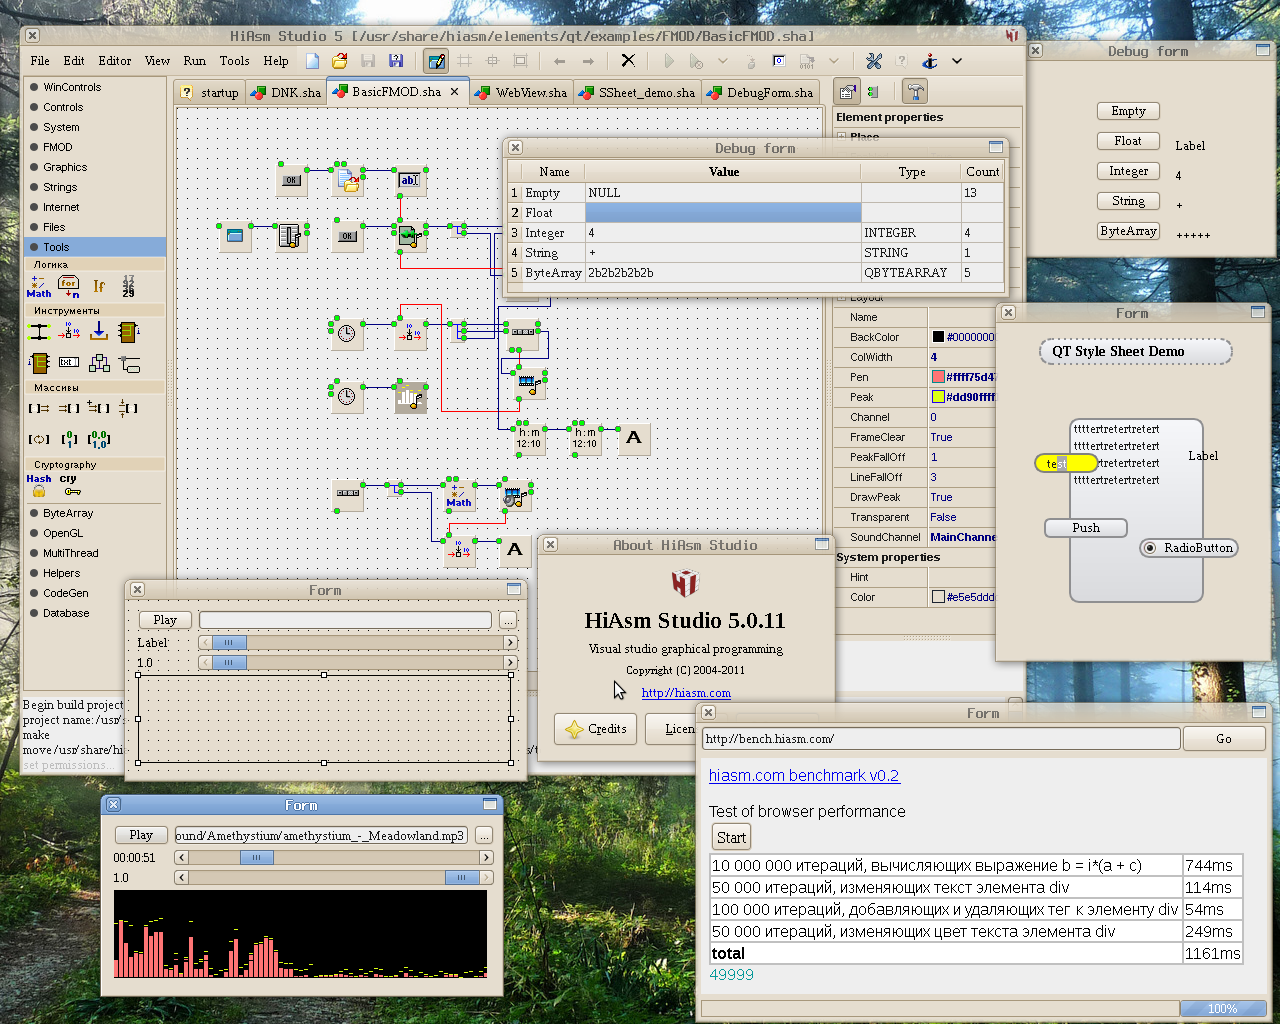Open the Run menu
This screenshot has width=1280, height=1024.
[x=194, y=61]
